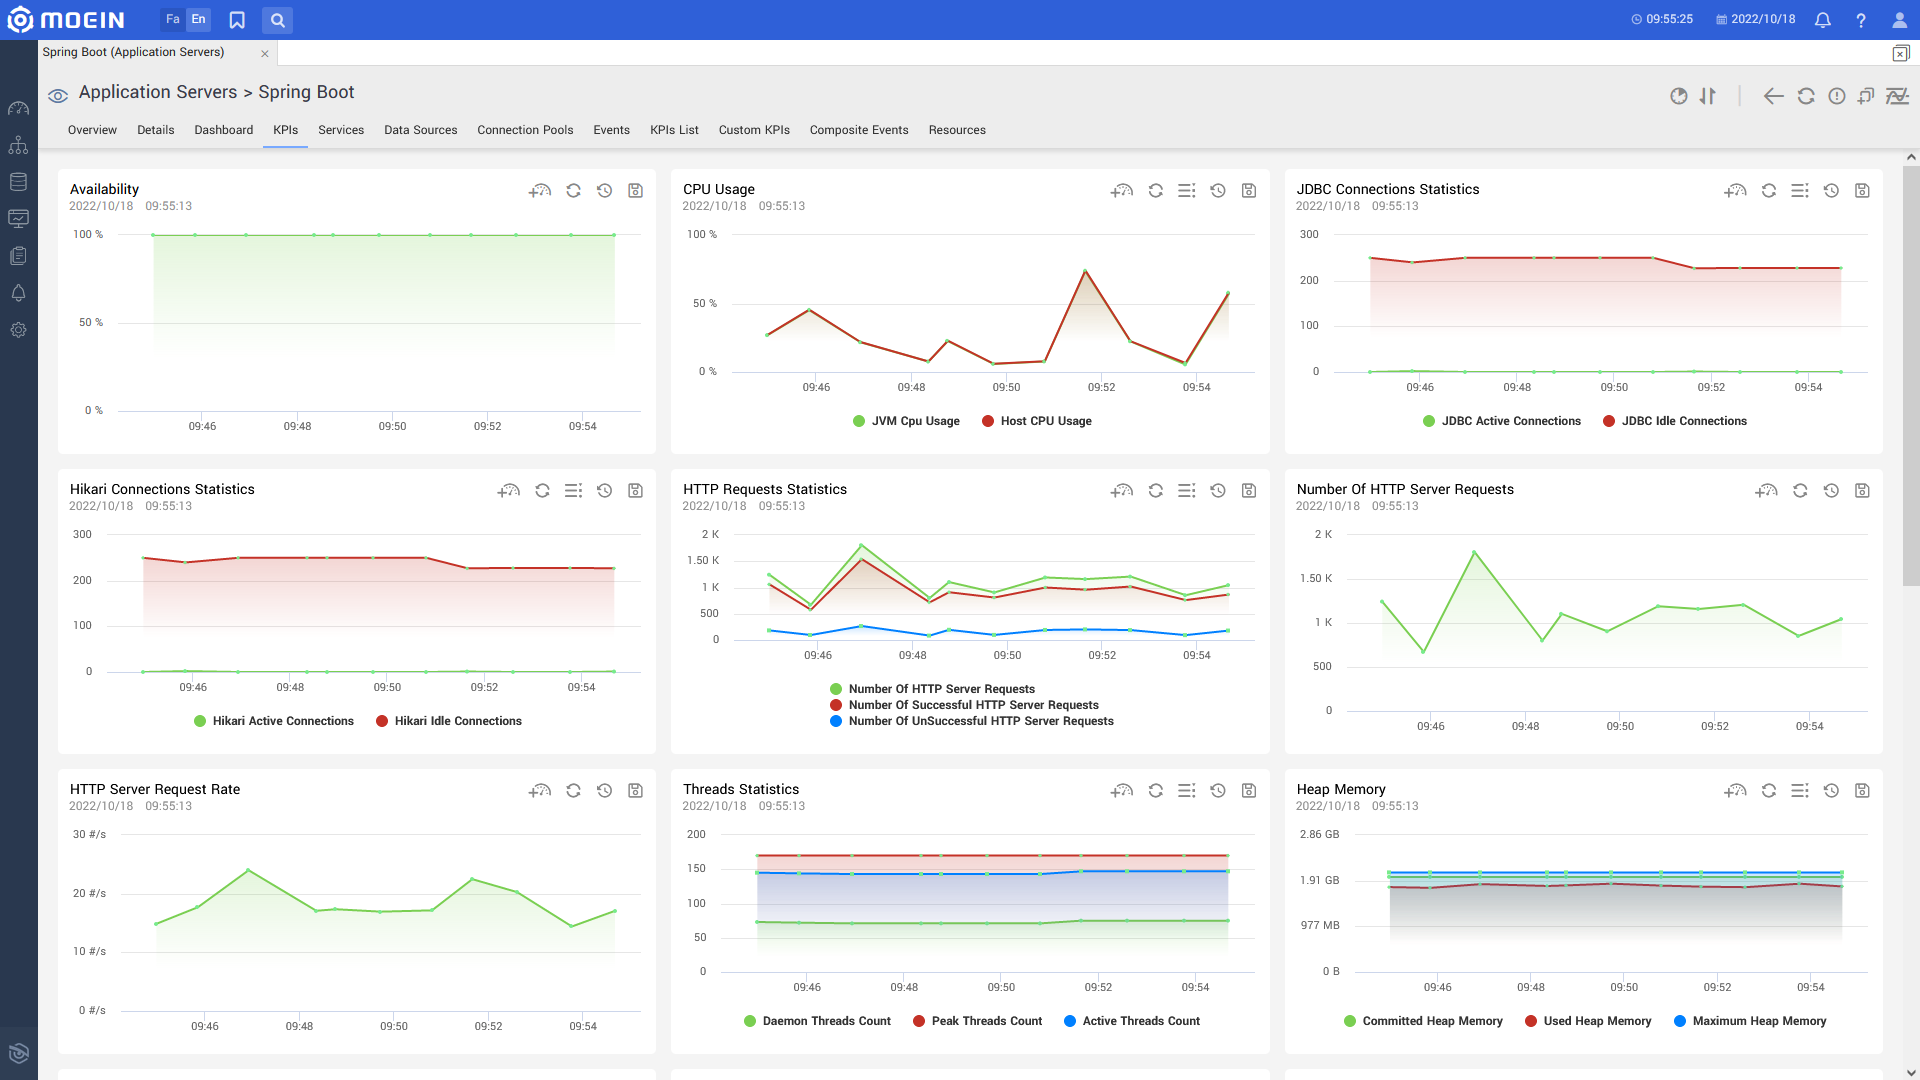Viewport: 1920px width, 1080px height.
Task: Save the HTTP Server Request Rate chart
Action: (635, 790)
